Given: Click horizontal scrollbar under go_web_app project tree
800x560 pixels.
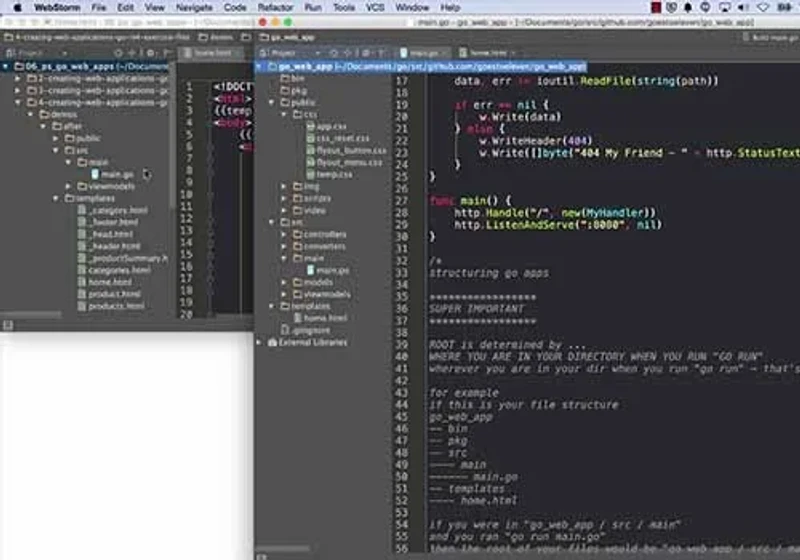Looking at the screenshot, I should (x=283, y=549).
